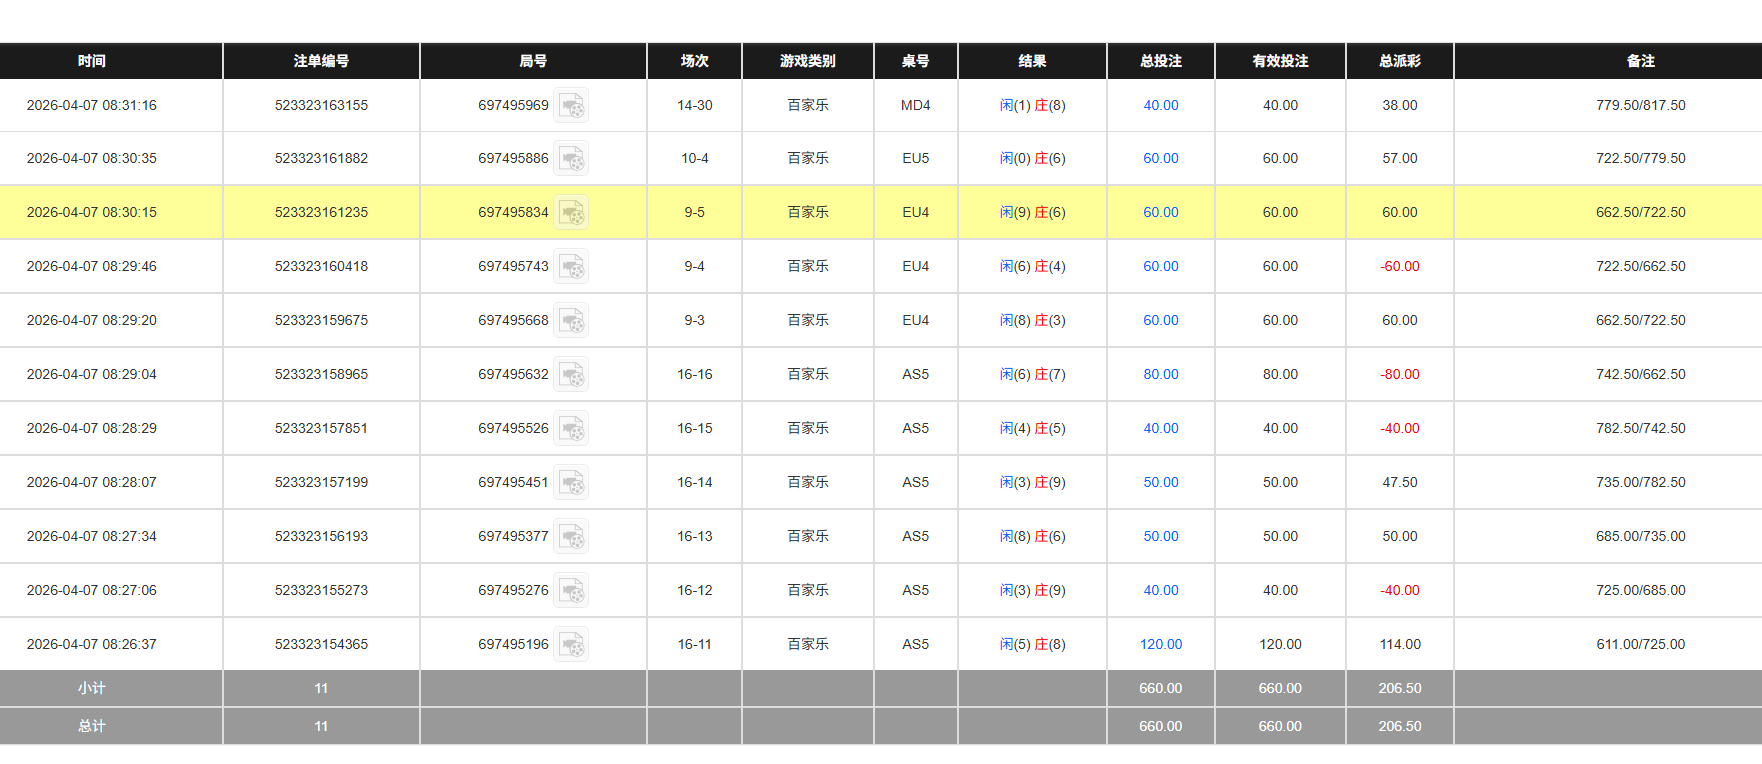Select bet number 523323163155

click(x=321, y=105)
